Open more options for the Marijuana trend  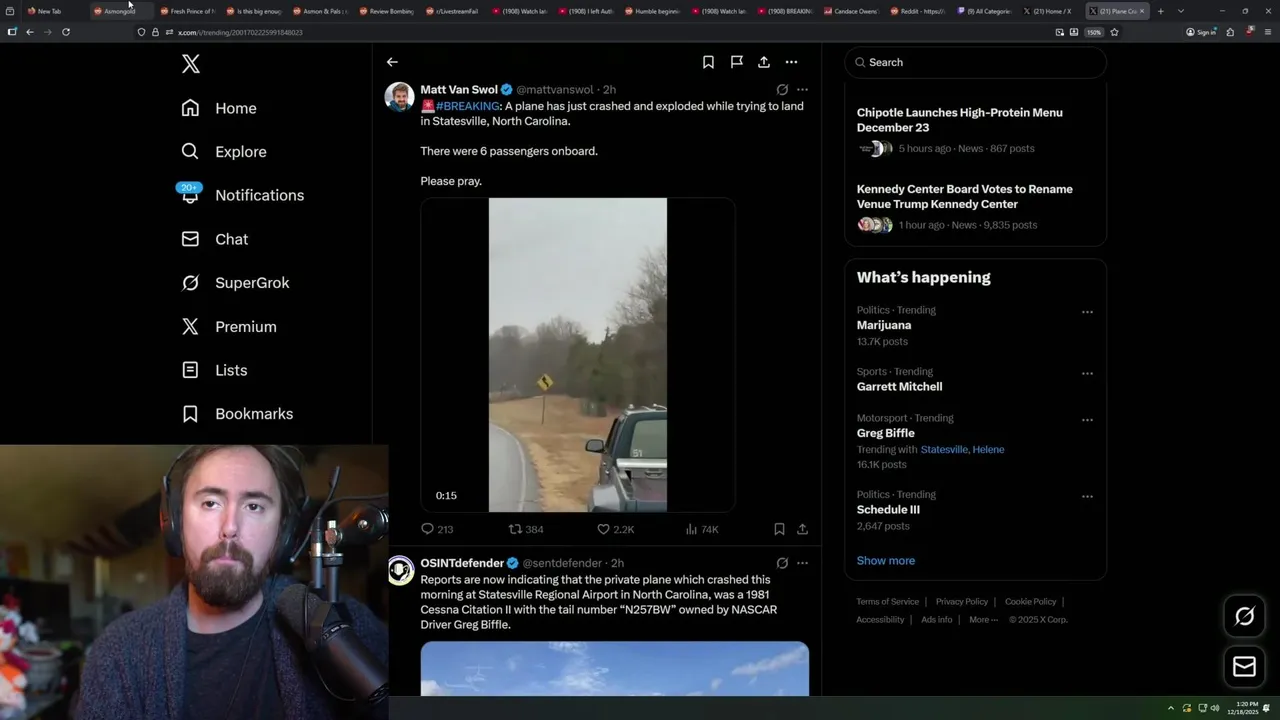(1087, 312)
